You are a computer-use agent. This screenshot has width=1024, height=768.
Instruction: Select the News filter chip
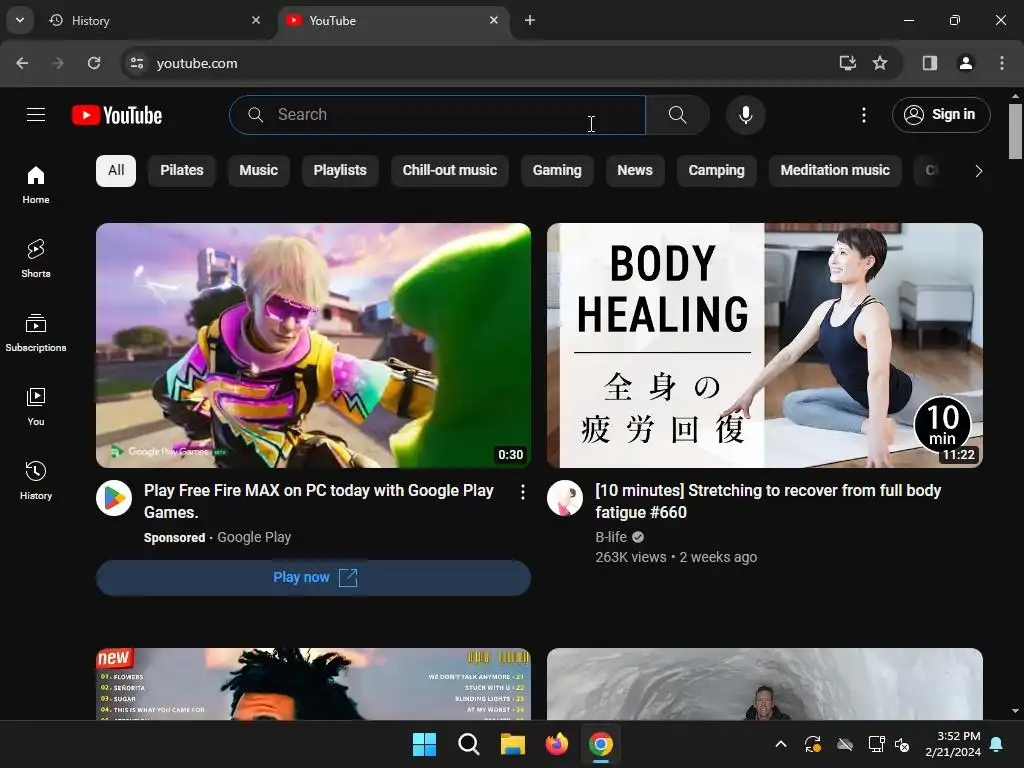click(x=635, y=171)
